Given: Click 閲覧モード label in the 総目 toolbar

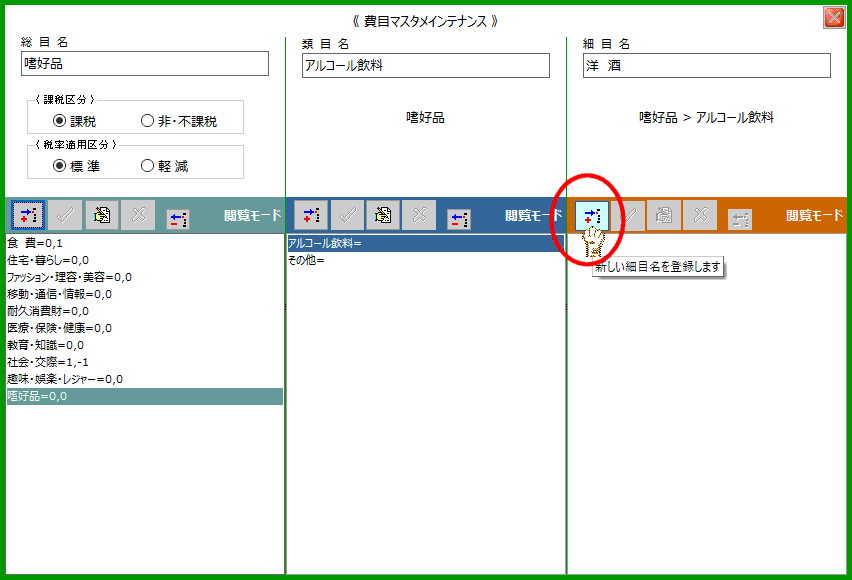Looking at the screenshot, I should pos(253,215).
